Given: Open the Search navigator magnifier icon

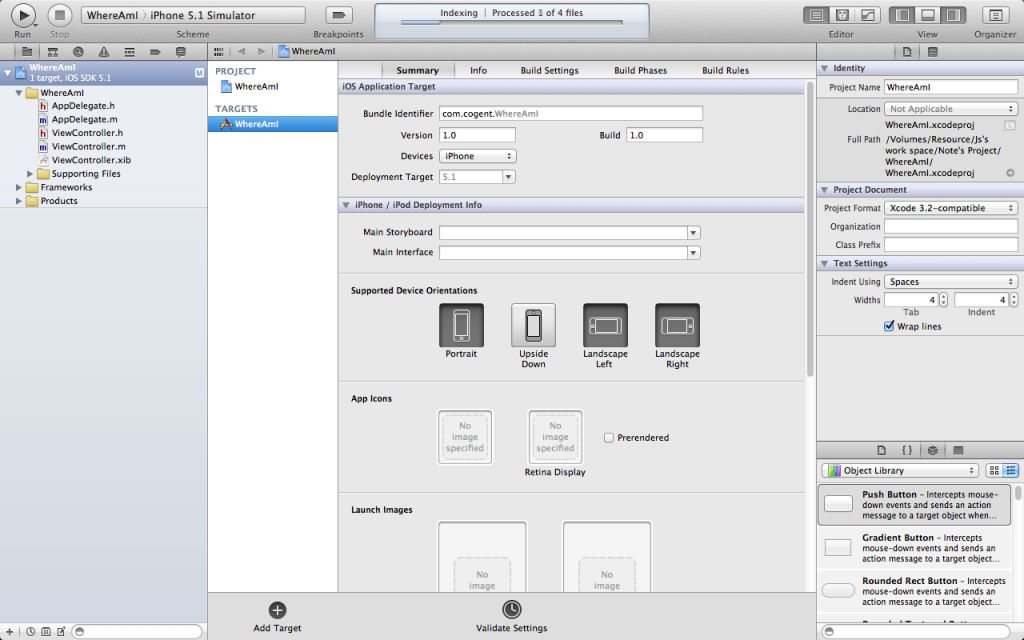Looking at the screenshot, I should [x=78, y=52].
